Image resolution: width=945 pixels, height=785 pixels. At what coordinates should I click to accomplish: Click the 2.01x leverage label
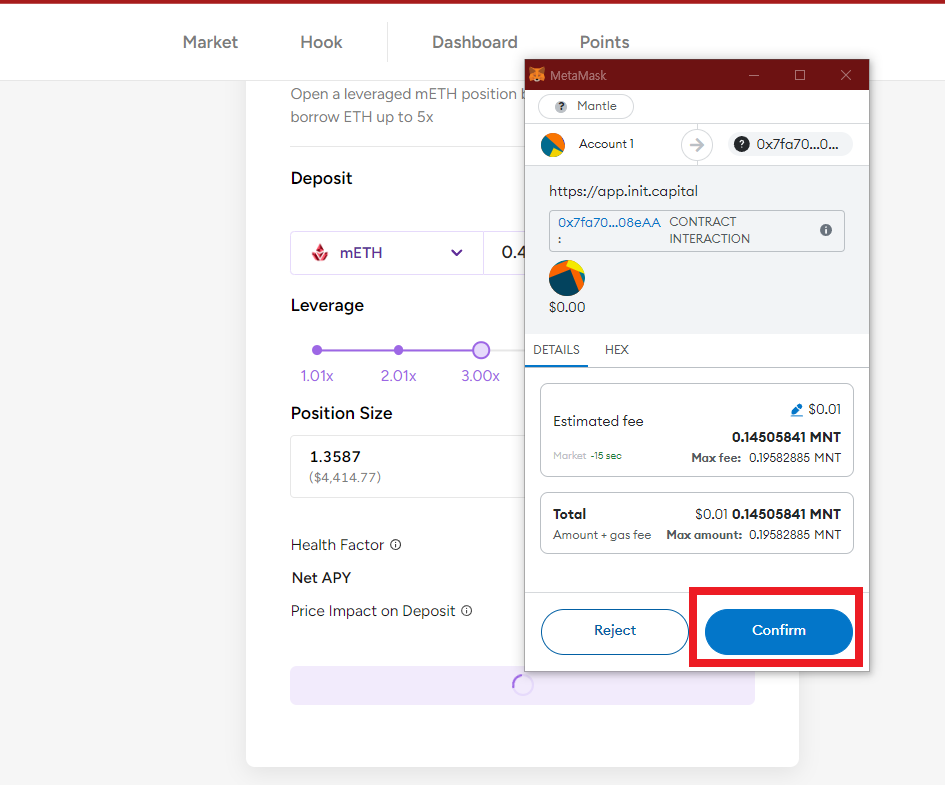pos(398,376)
